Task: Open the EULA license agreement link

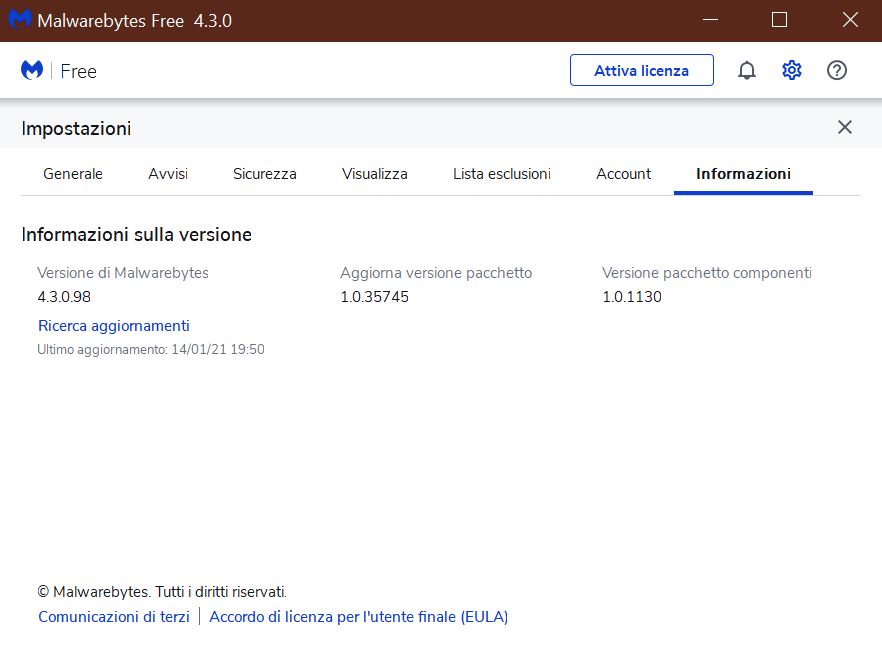Action: click(359, 617)
